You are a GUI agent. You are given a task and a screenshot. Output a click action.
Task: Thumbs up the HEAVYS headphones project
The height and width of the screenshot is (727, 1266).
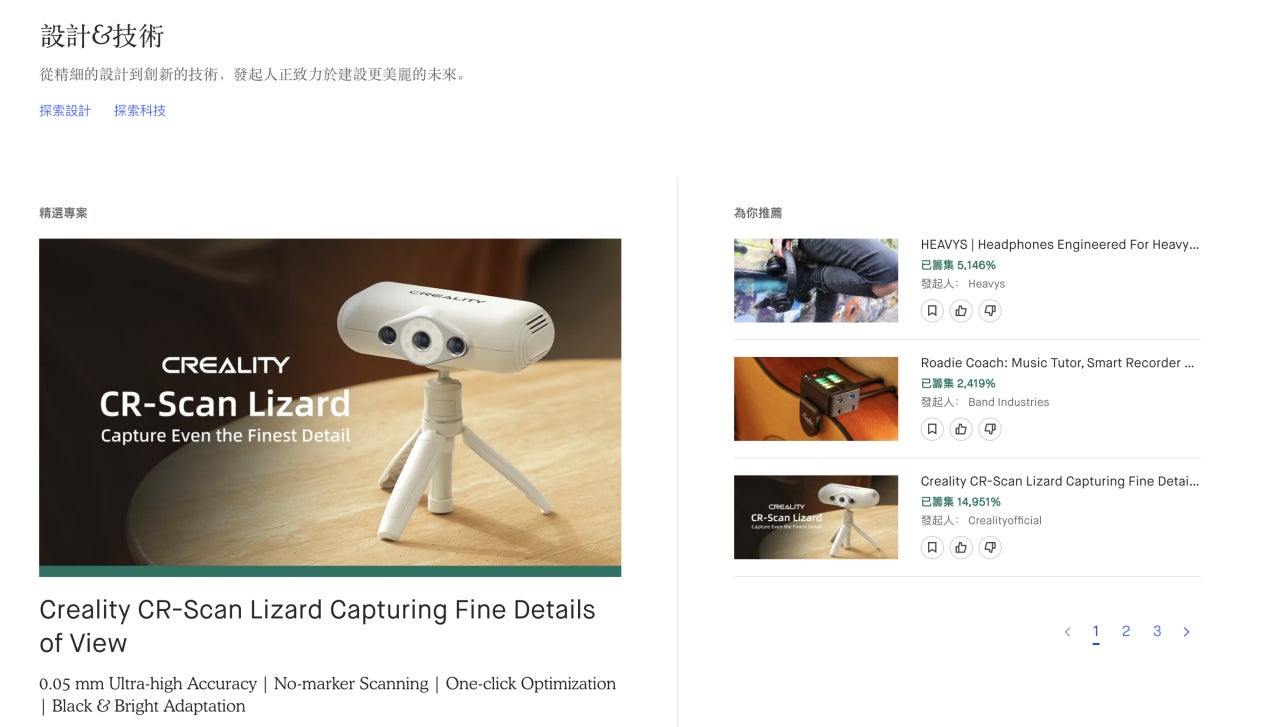[x=961, y=311]
